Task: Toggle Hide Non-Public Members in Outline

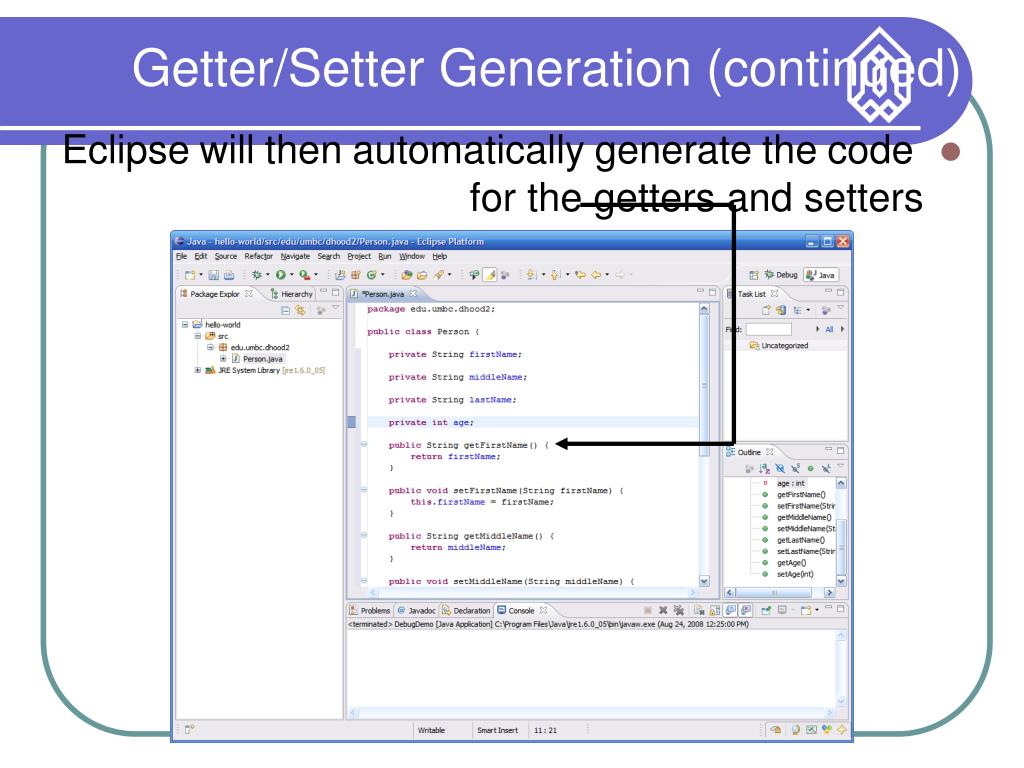Action: click(810, 469)
